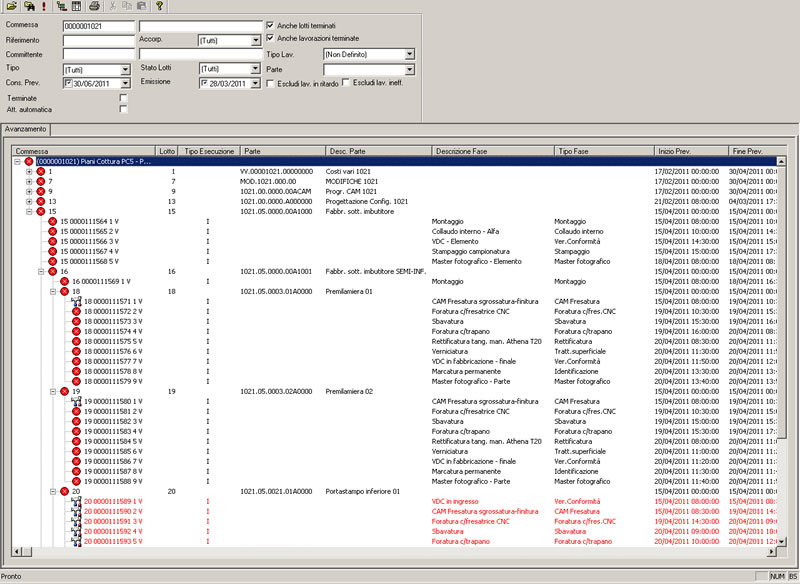Click the machine icon on row 20 0000111593 5 V
This screenshot has height=584, width=800.
click(76, 541)
